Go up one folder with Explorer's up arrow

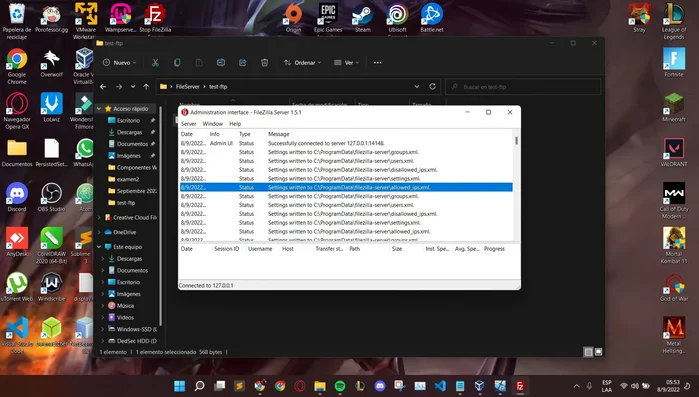click(x=146, y=86)
